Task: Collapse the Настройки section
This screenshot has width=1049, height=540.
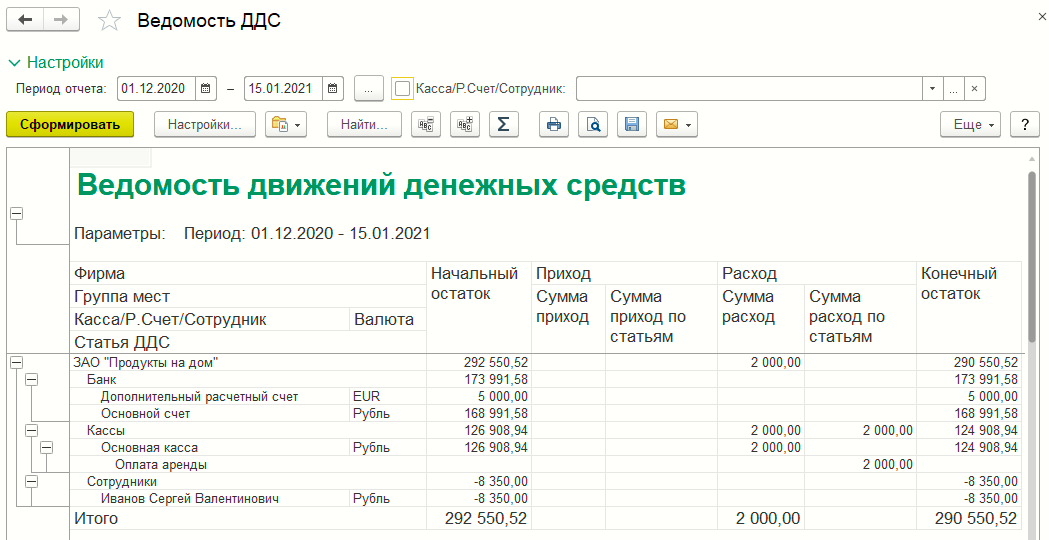Action: tap(14, 62)
